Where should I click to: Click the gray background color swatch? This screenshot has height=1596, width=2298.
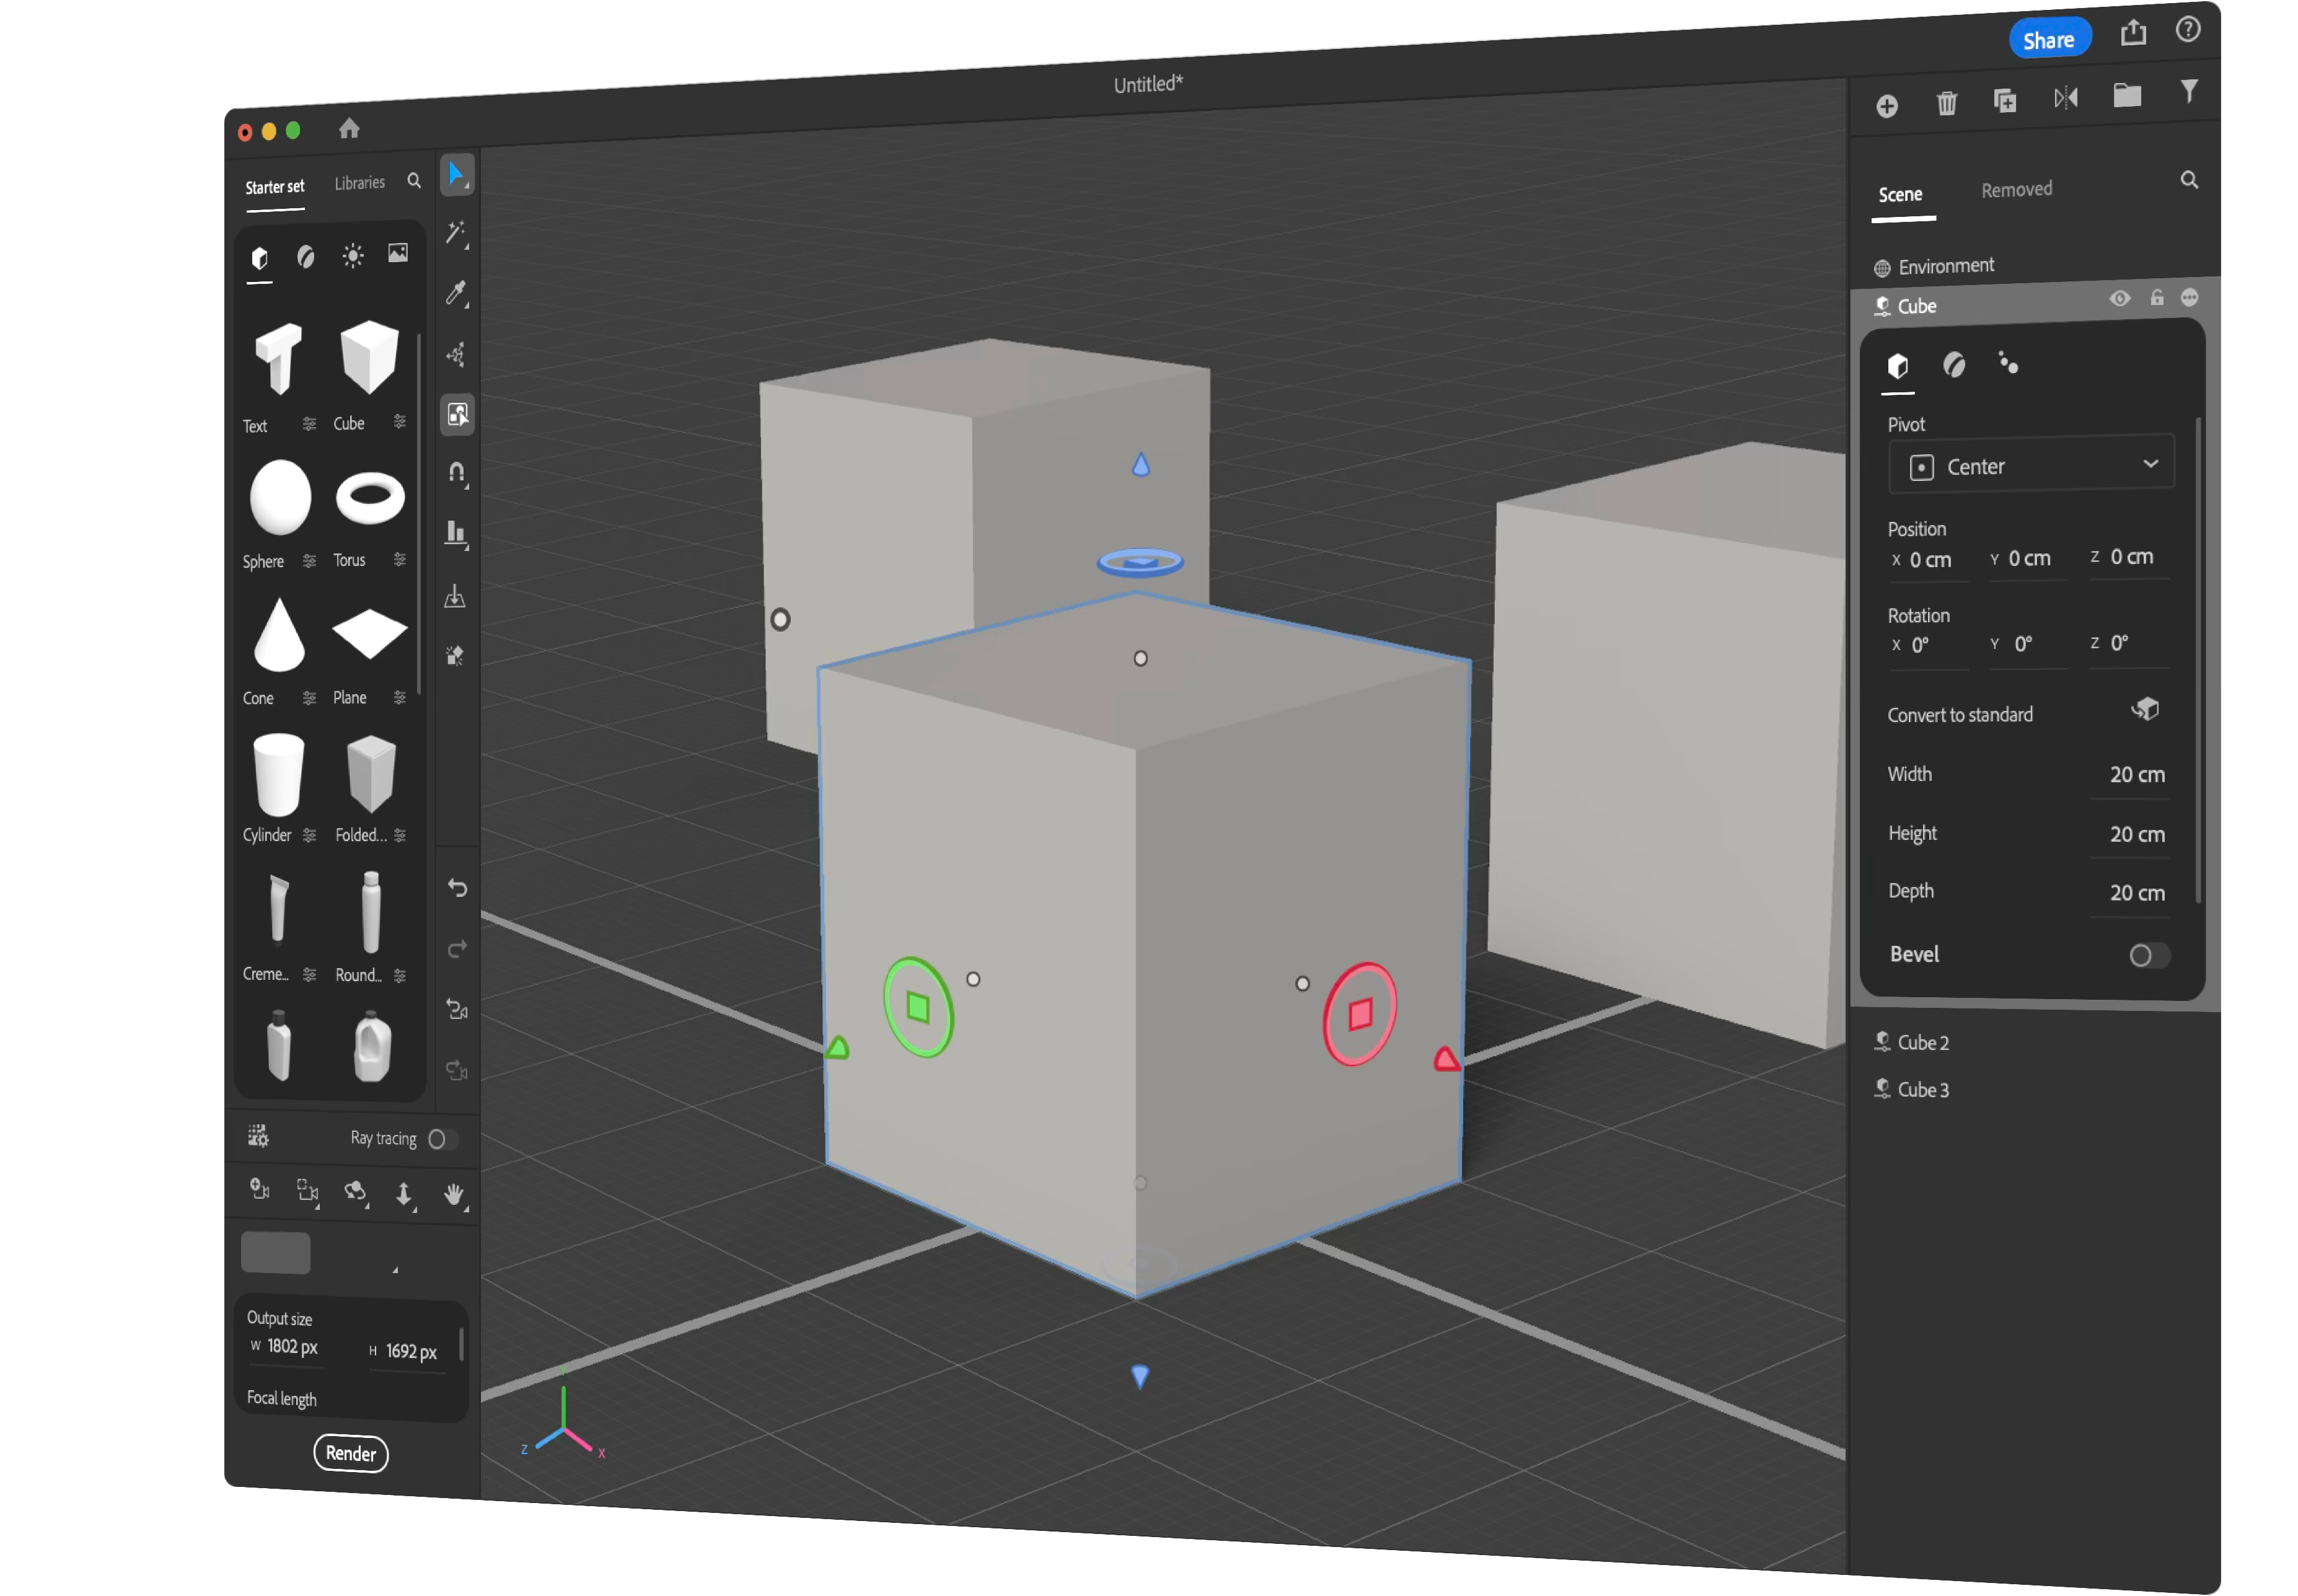pyautogui.click(x=276, y=1253)
